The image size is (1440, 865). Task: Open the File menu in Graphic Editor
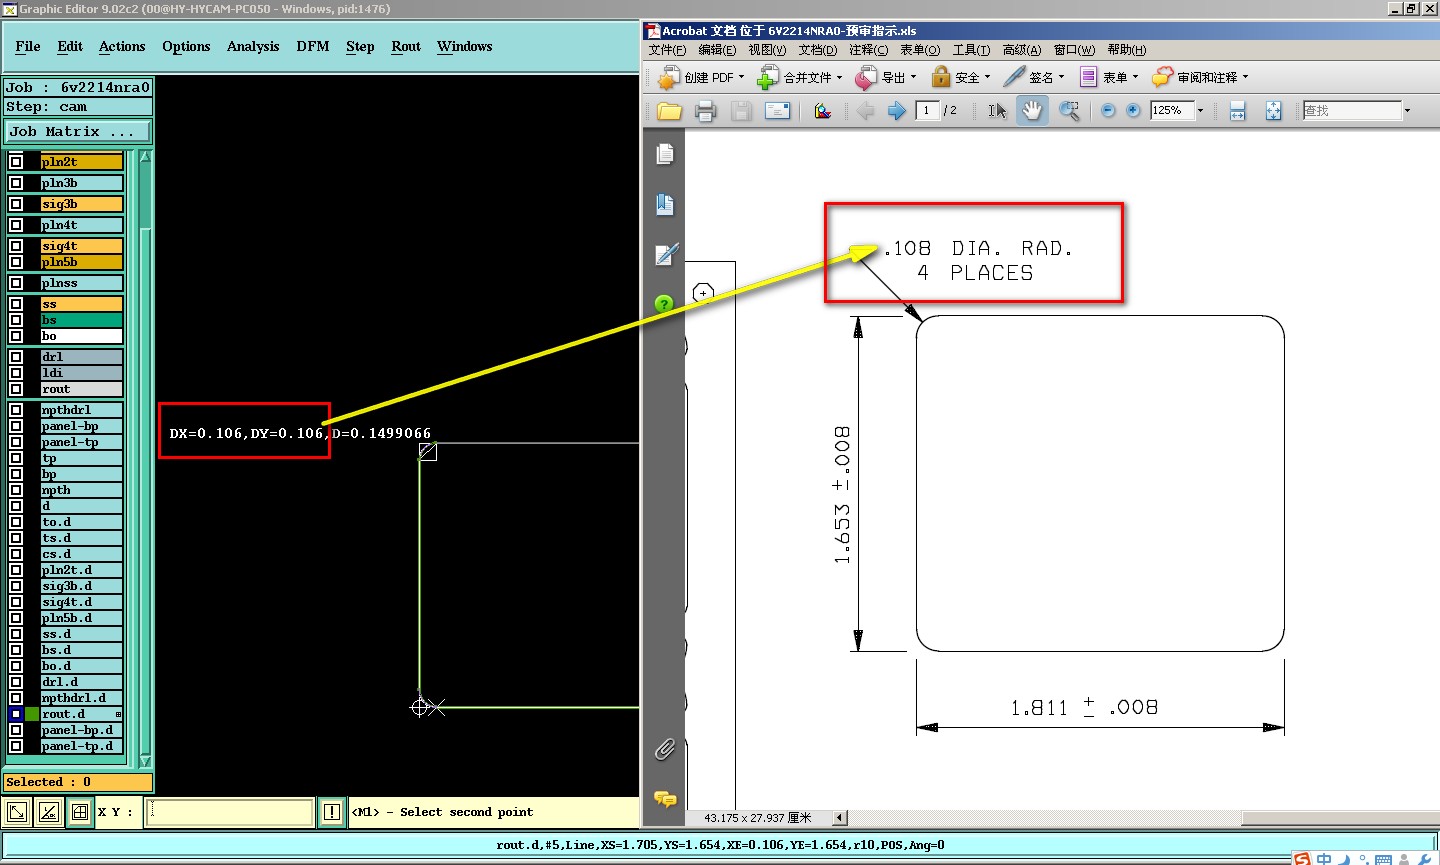28,46
